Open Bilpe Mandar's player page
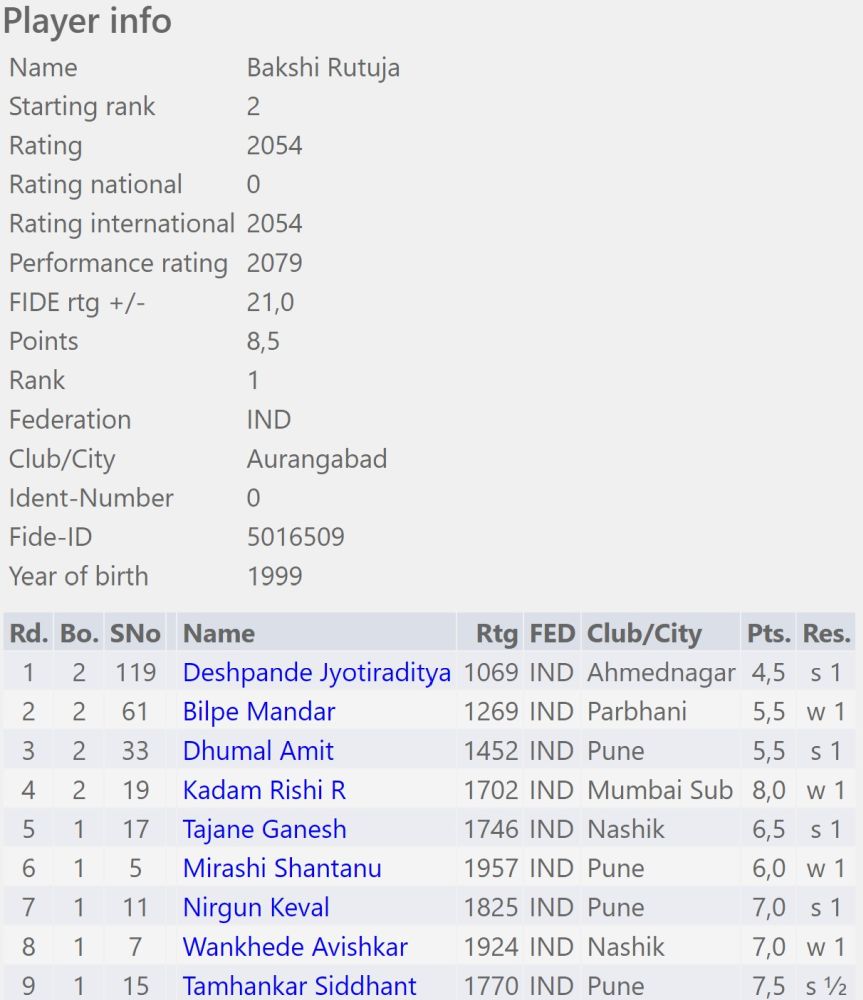 [x=258, y=712]
